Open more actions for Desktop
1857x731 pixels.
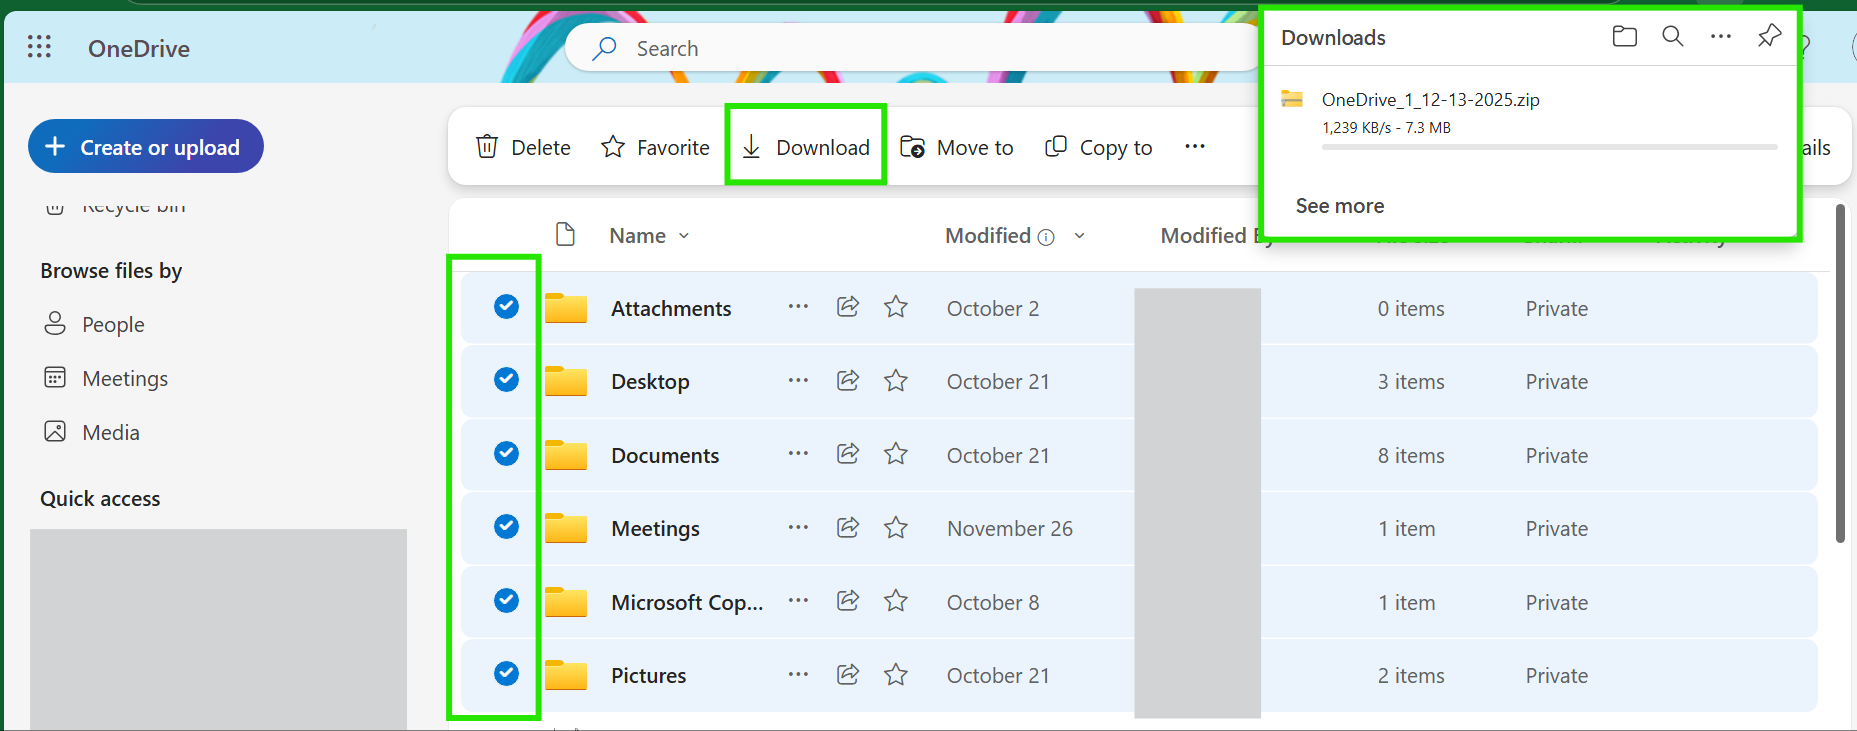pos(798,380)
